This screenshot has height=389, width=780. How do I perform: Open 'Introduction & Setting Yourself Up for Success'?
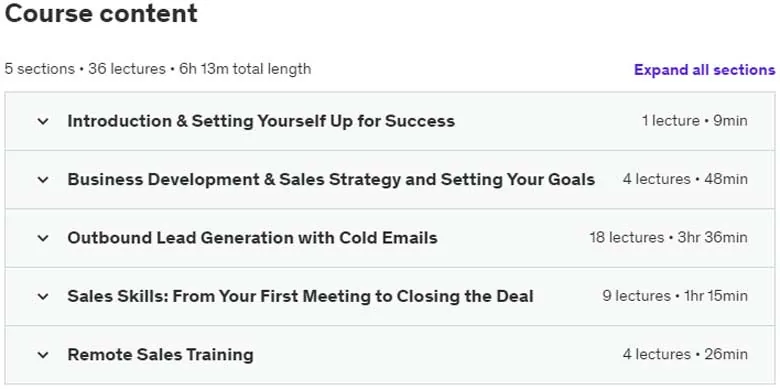pyautogui.click(x=261, y=121)
